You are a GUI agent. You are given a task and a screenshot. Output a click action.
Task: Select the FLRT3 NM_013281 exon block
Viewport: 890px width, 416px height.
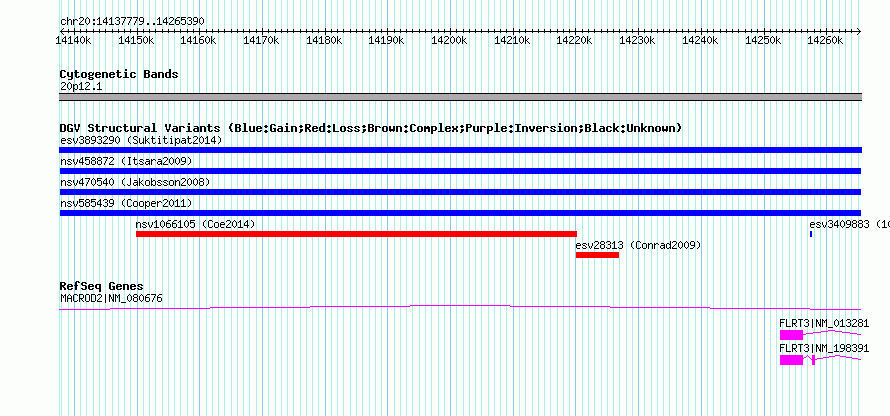[x=791, y=335]
